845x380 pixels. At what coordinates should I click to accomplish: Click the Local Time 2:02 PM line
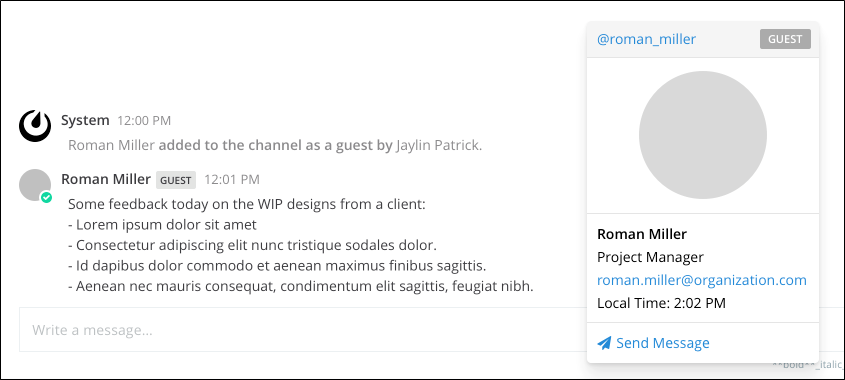661,303
